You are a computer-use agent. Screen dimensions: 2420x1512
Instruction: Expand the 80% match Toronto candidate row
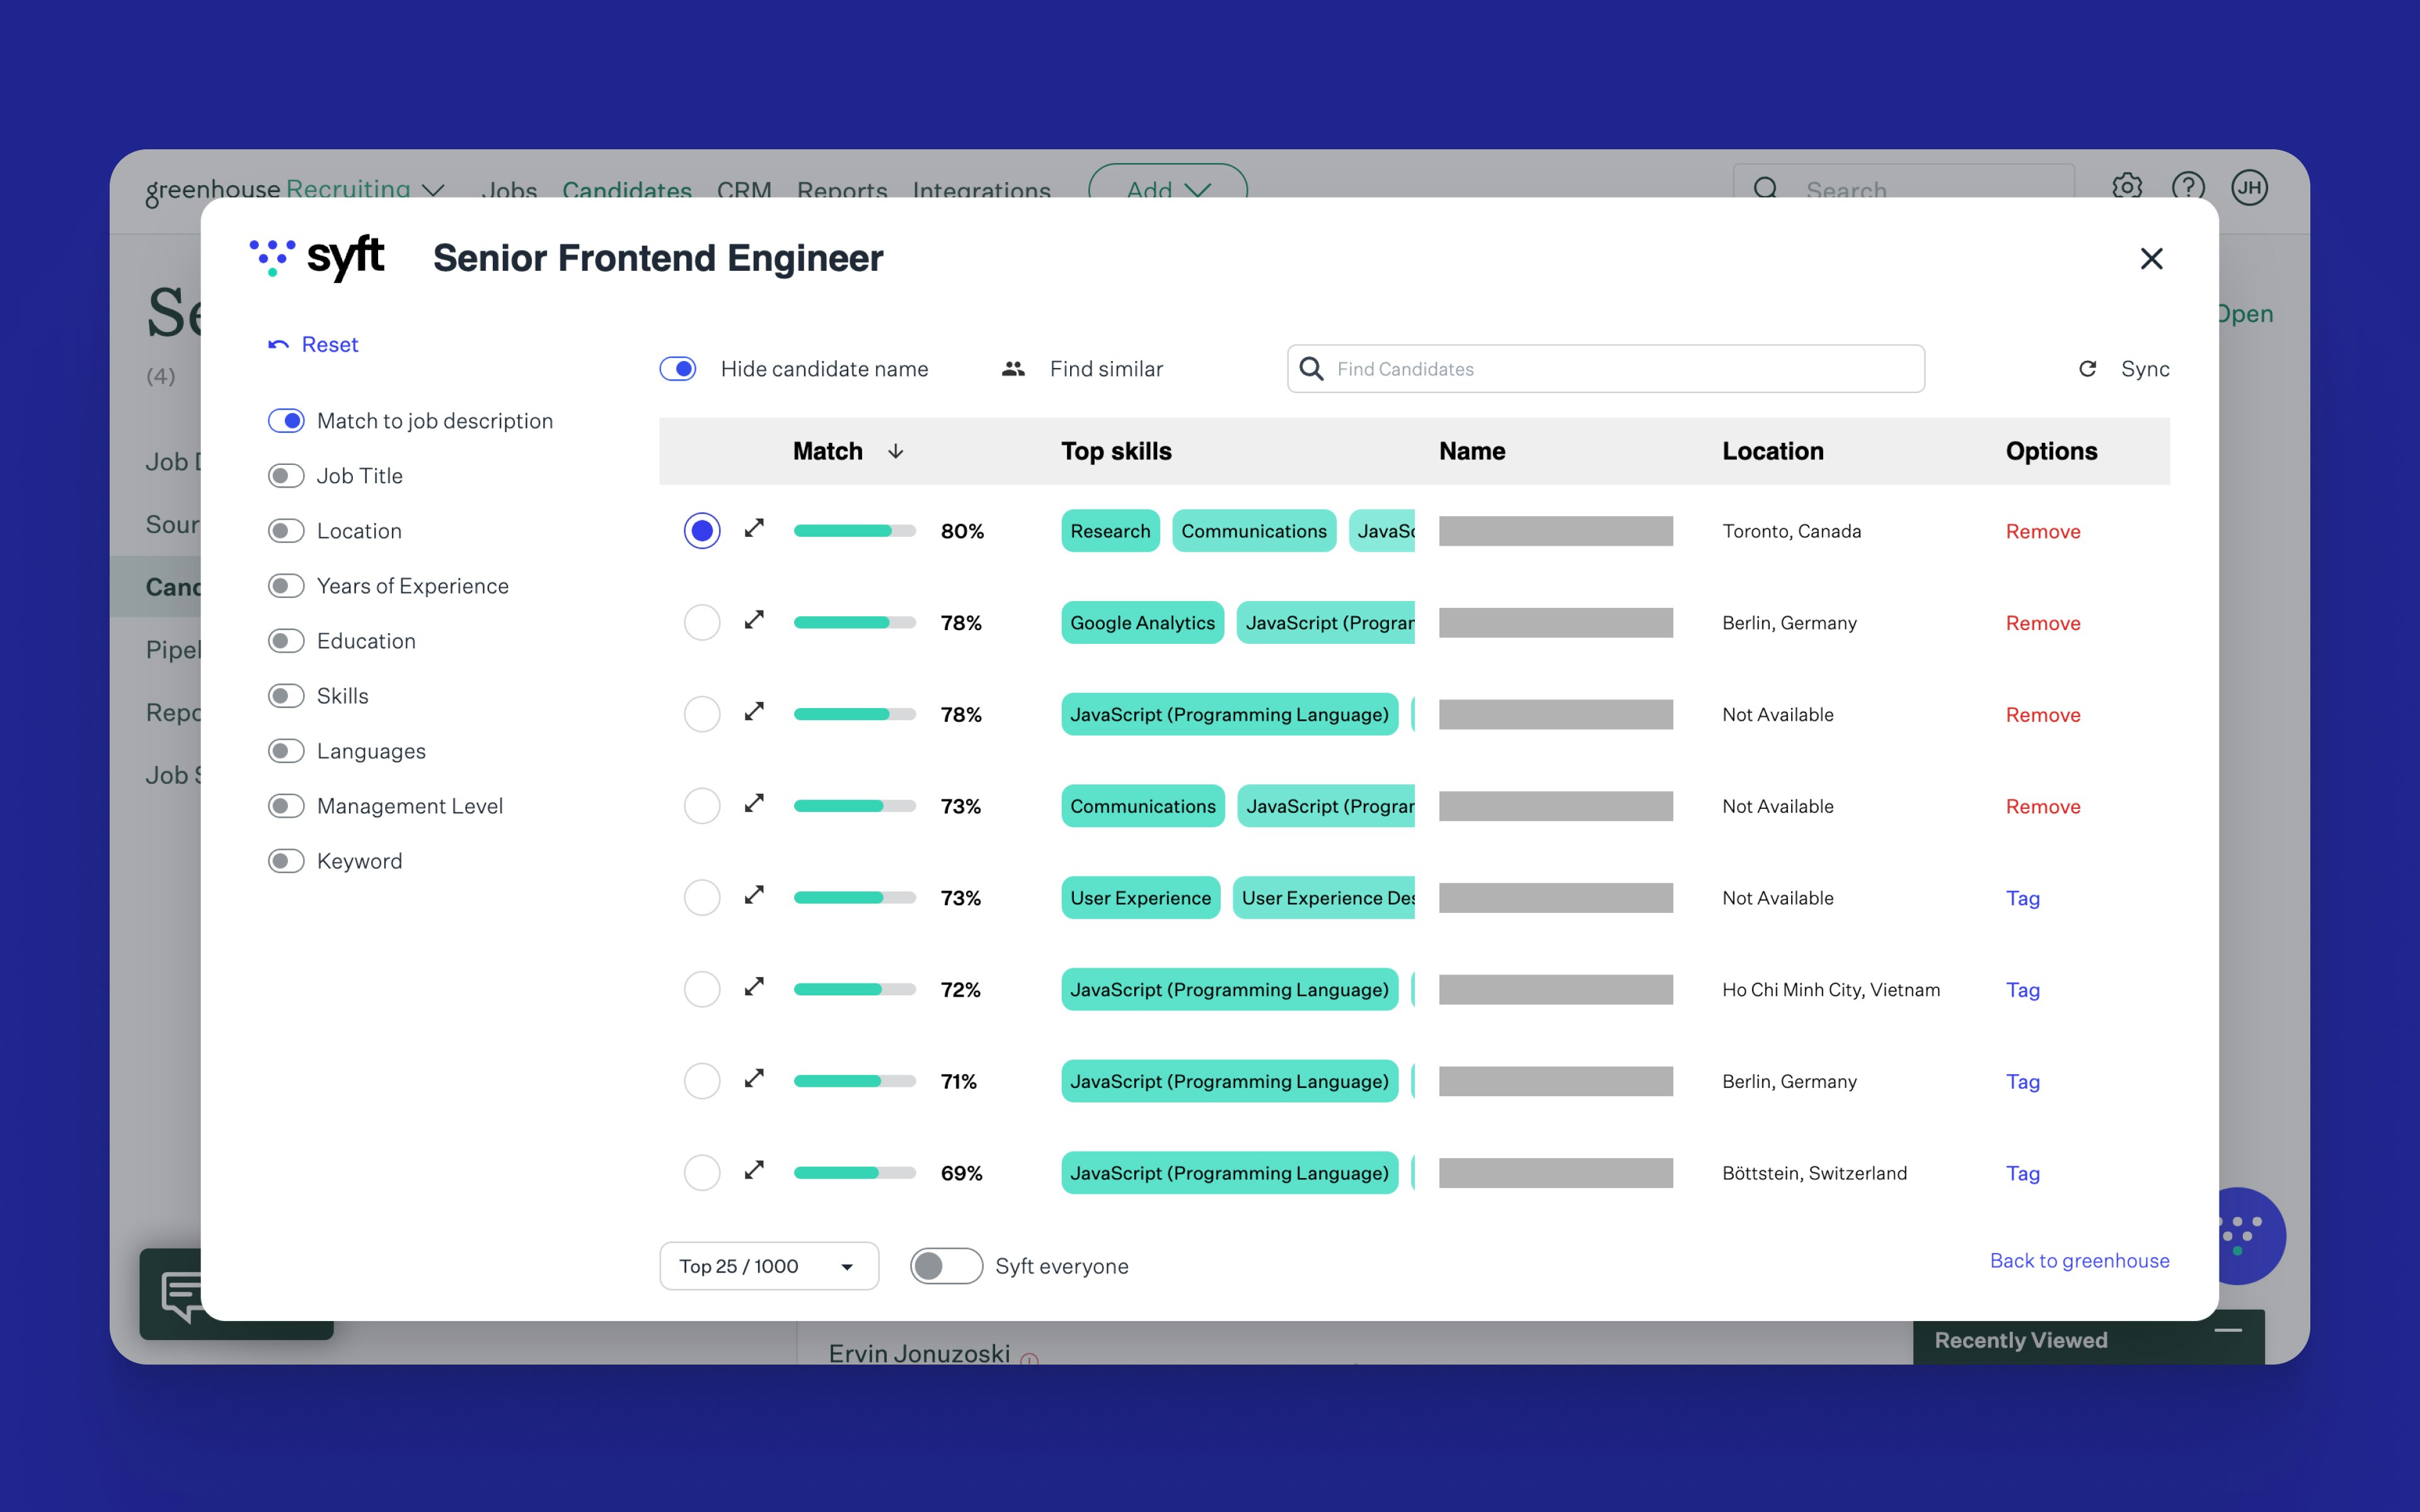point(754,528)
